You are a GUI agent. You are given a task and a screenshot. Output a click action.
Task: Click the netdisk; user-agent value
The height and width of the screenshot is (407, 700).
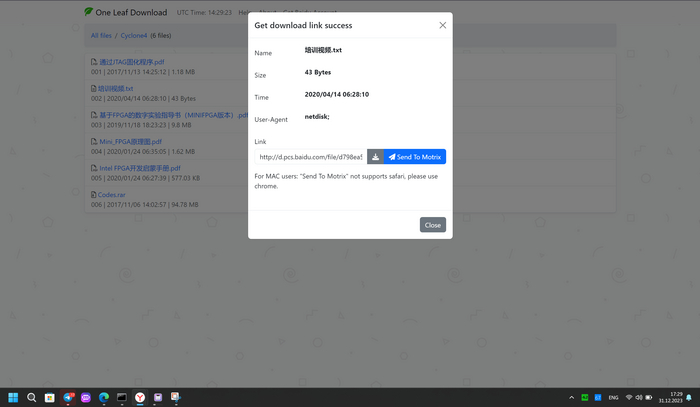317,116
